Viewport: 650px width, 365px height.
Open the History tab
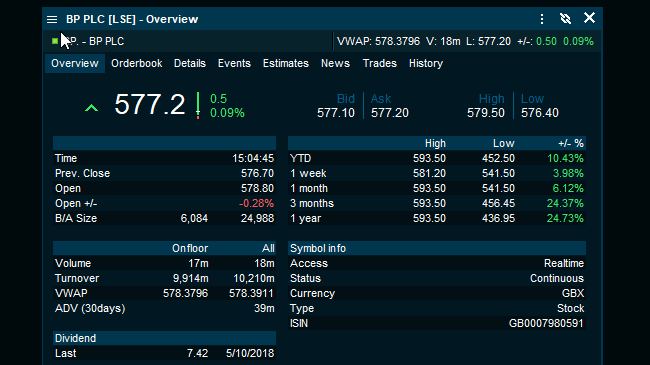pyautogui.click(x=426, y=63)
